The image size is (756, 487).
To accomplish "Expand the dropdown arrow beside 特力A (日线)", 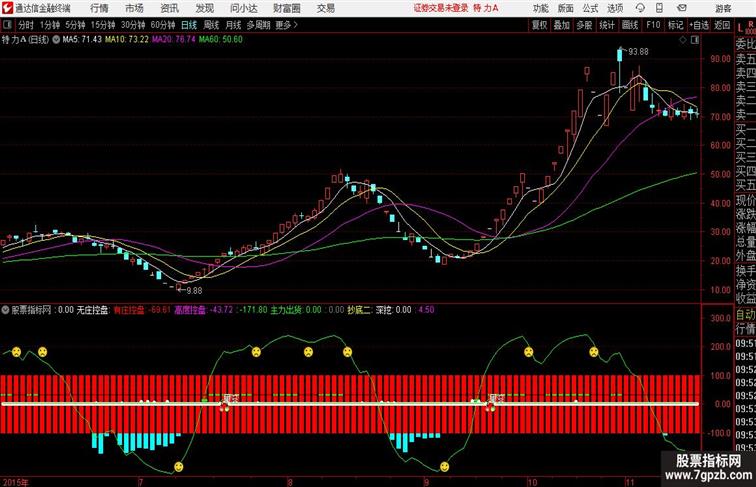I will tap(56, 40).
